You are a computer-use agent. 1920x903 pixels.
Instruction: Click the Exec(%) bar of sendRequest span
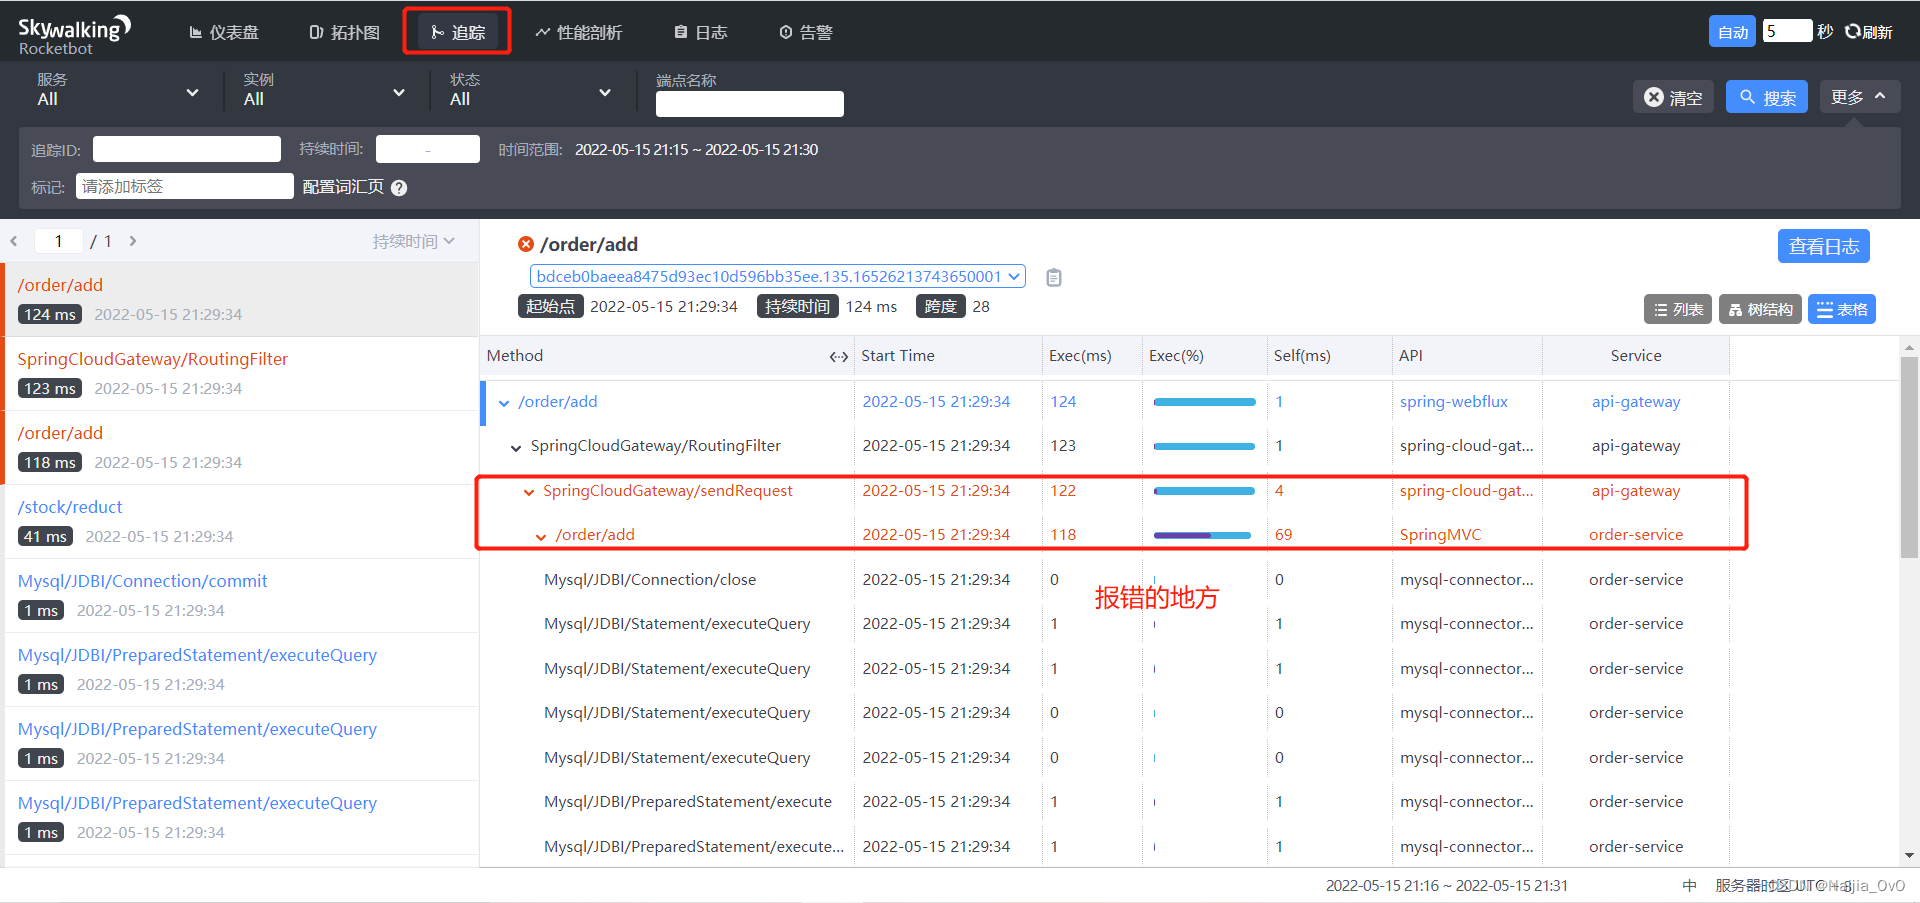tap(1204, 491)
